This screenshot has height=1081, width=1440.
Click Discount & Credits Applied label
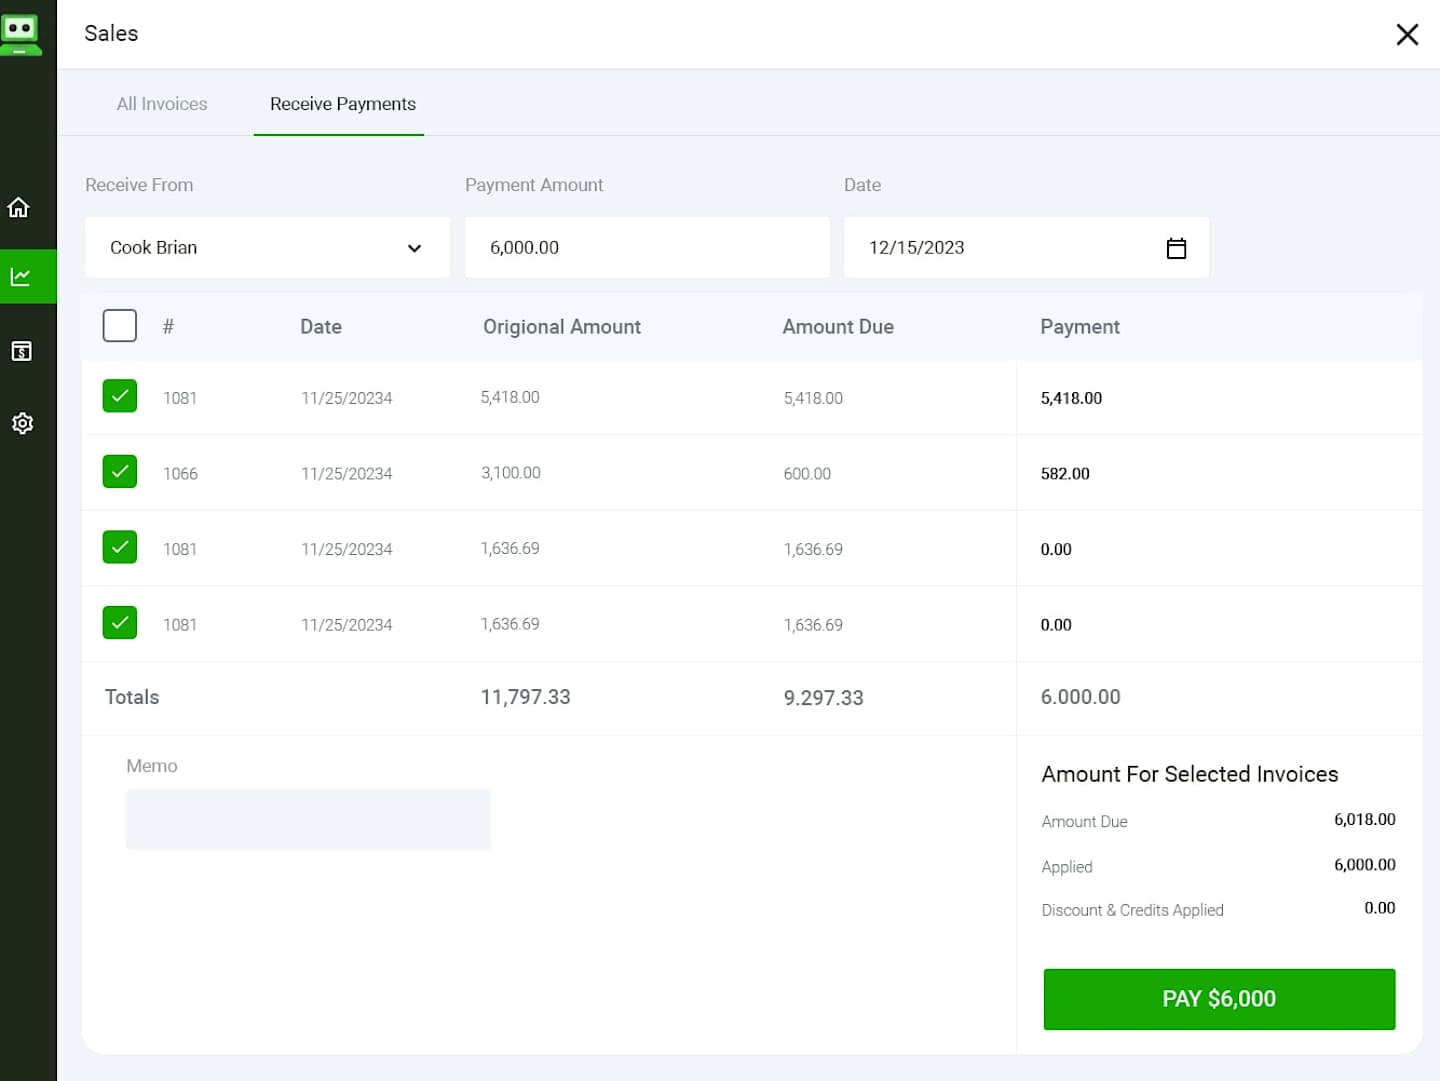[1133, 910]
